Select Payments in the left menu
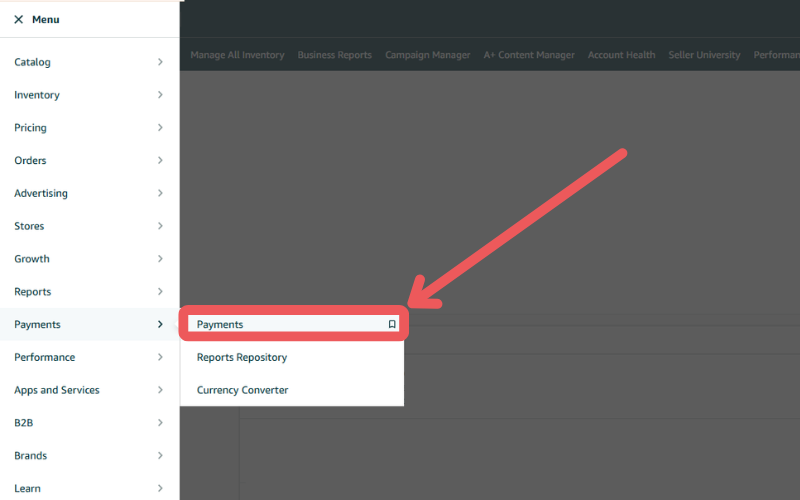 (89, 324)
